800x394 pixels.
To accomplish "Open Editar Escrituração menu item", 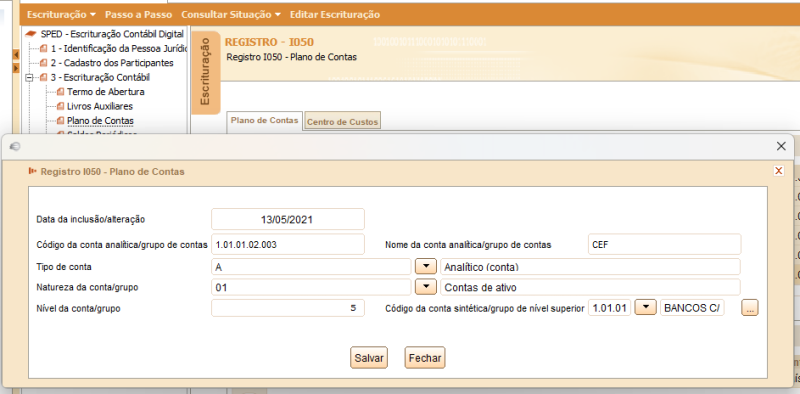I will [x=335, y=15].
